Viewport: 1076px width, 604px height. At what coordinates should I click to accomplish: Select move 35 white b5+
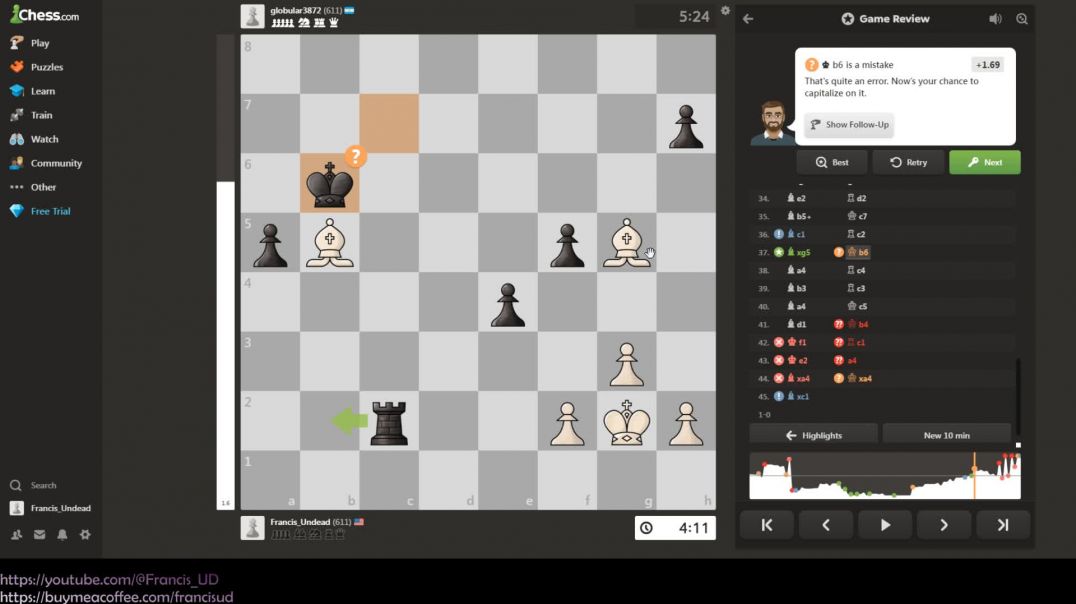tap(799, 216)
